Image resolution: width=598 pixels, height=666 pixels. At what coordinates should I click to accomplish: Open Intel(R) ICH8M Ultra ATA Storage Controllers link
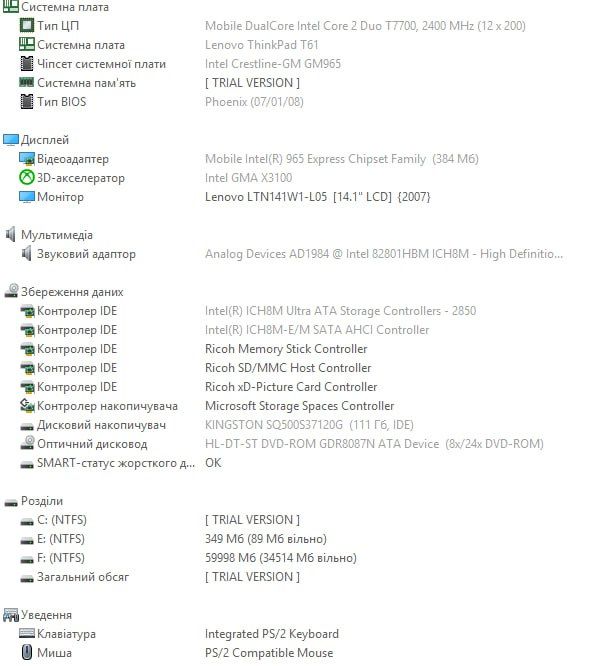[340, 311]
